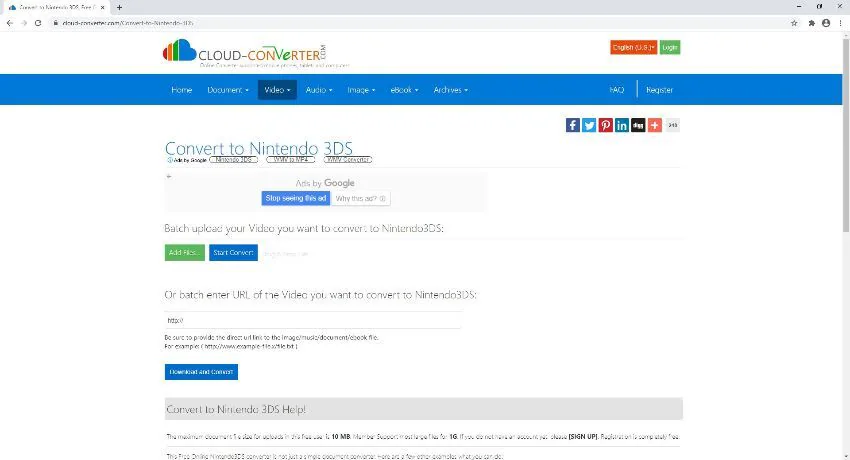Screen dimensions: 850x460
Task: Click the Why this ad info icon
Action: (383, 199)
